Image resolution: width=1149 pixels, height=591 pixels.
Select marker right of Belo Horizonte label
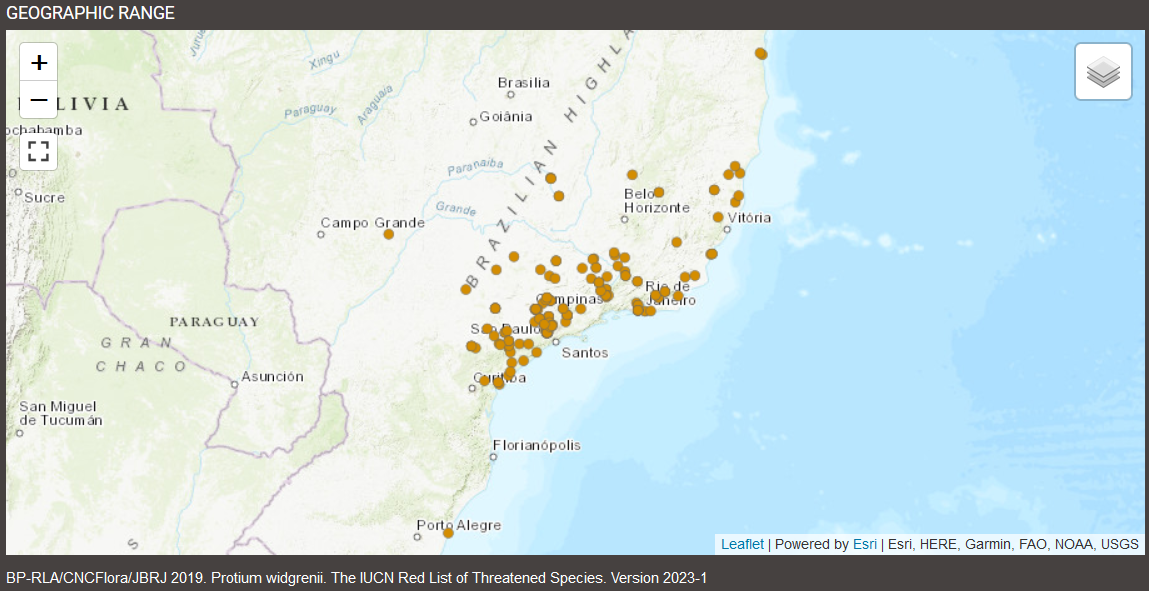click(x=658, y=192)
